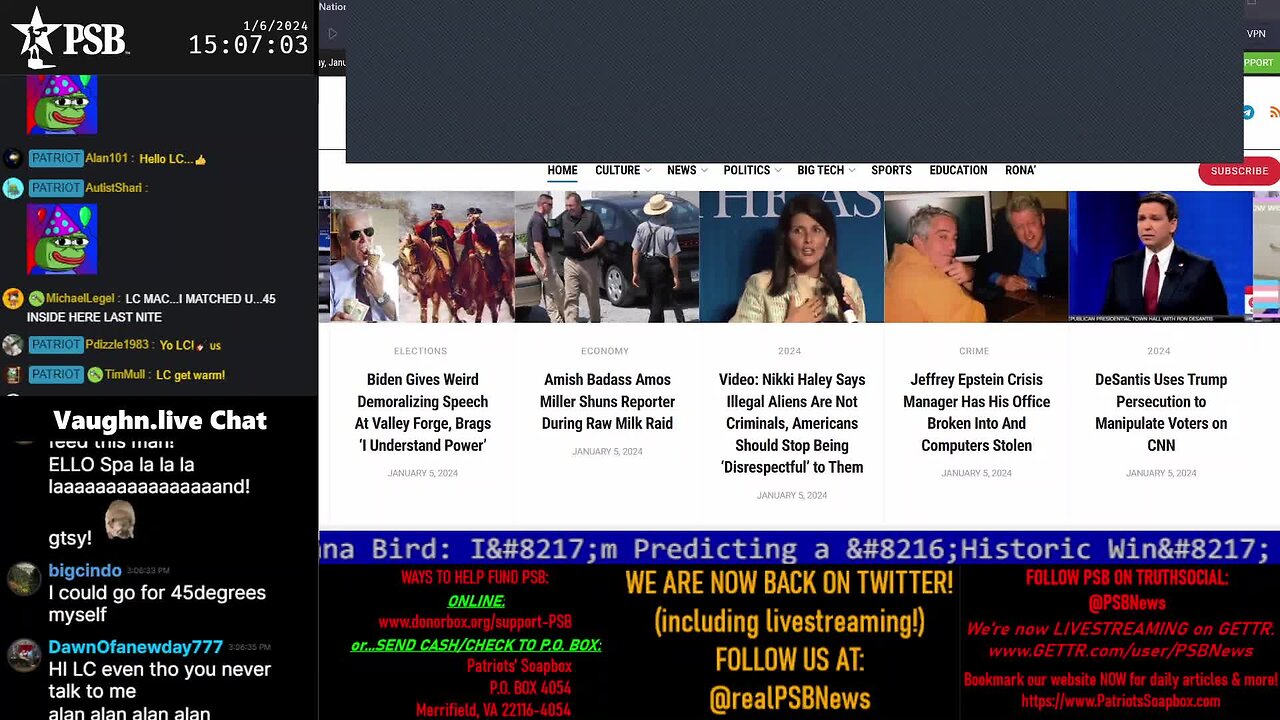Screen dimensions: 1280x720
Task: Click the ELECTIONS category label
Action: click(x=420, y=351)
